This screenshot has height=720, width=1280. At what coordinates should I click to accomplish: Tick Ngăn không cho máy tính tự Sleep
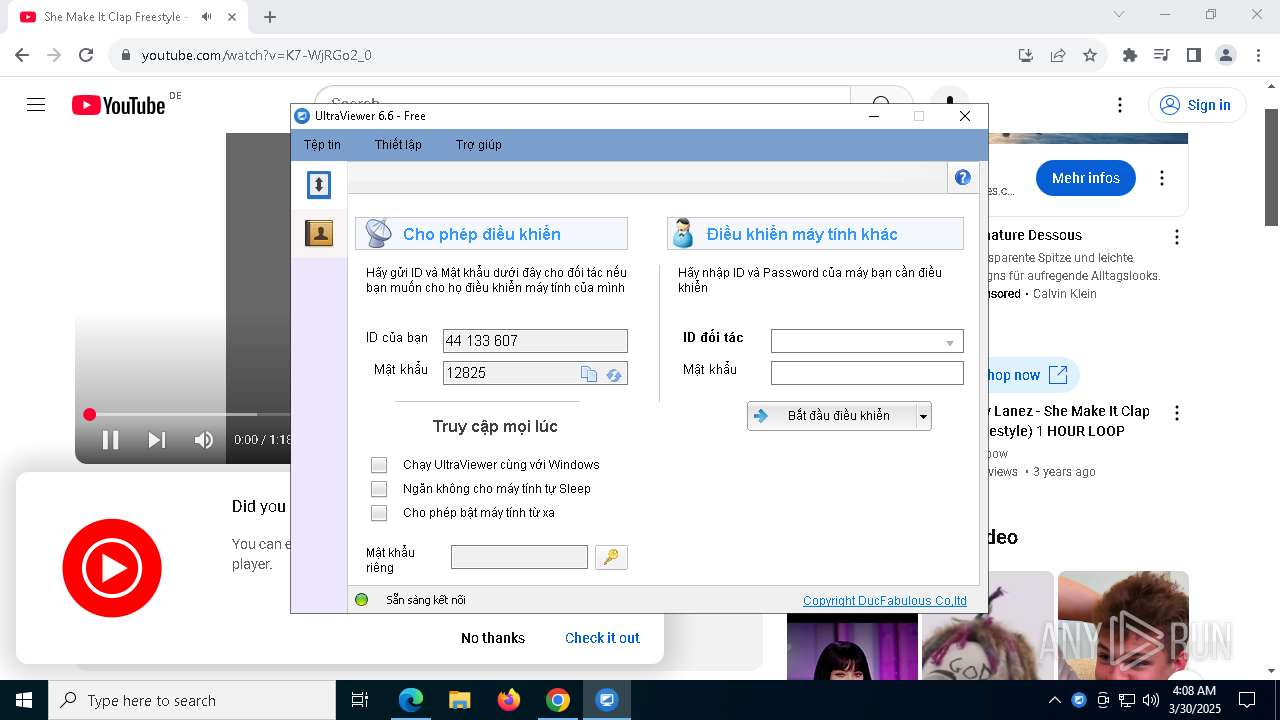[379, 489]
